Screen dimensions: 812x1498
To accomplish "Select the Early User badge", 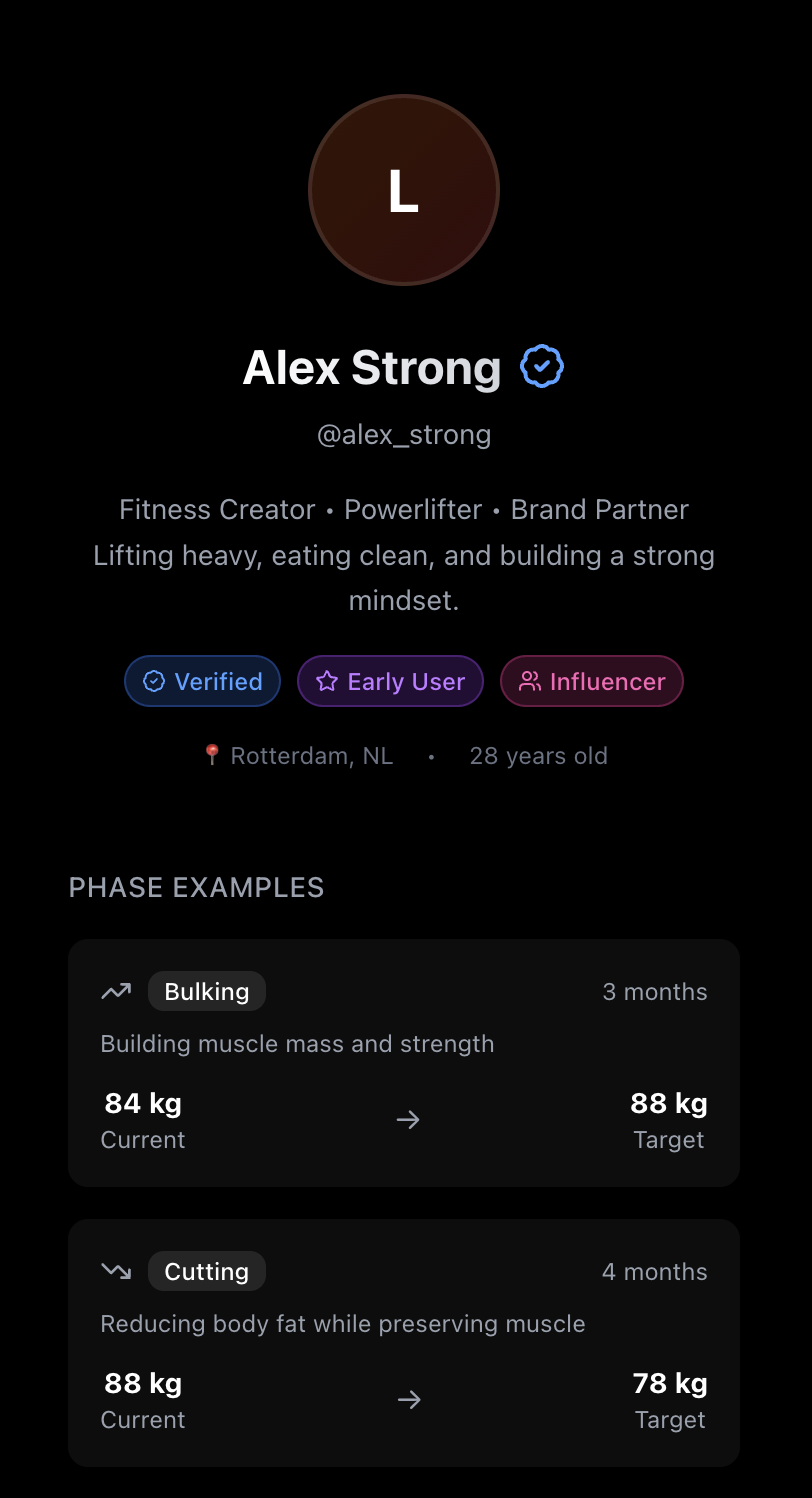I will (x=391, y=681).
